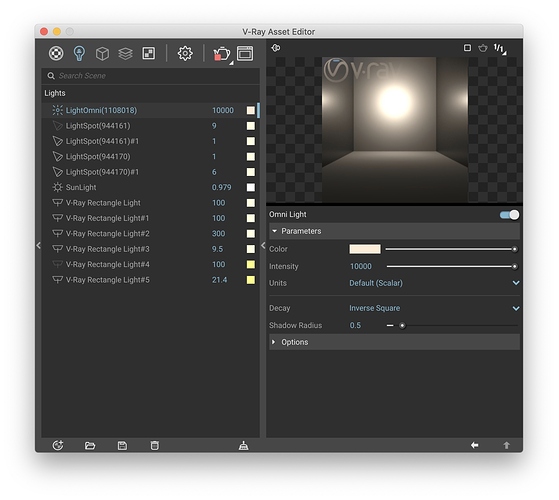Image resolution: width=559 pixels, height=500 pixels.
Task: Toggle the LightSpot(944161)#1 light icon
Action: [x=57, y=141]
